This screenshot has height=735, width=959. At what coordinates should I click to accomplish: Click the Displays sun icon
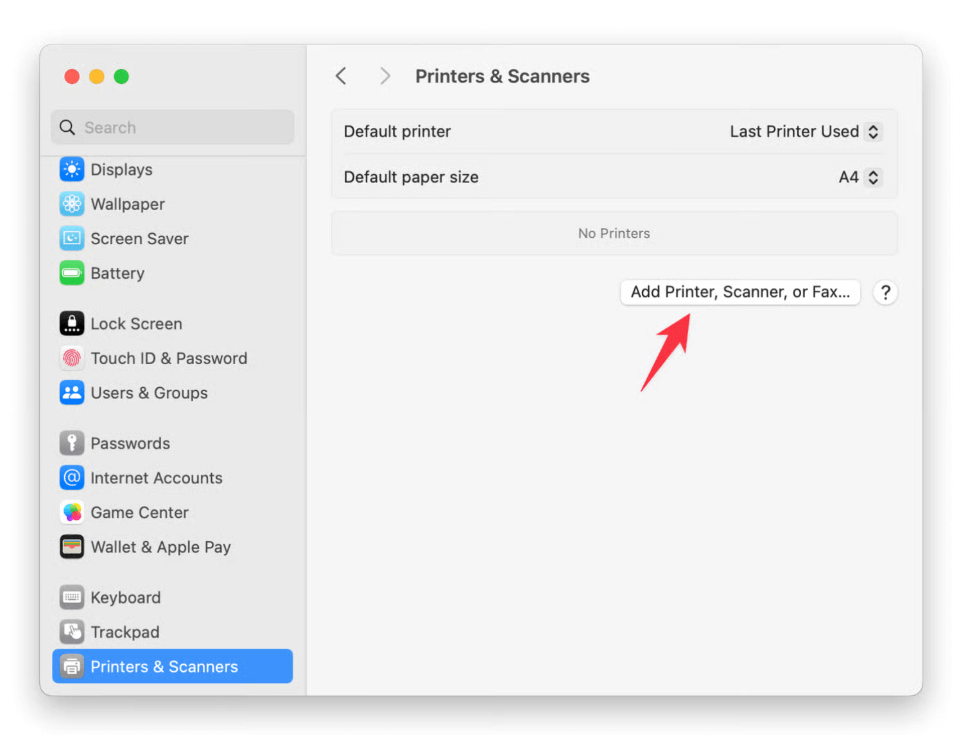pos(72,169)
